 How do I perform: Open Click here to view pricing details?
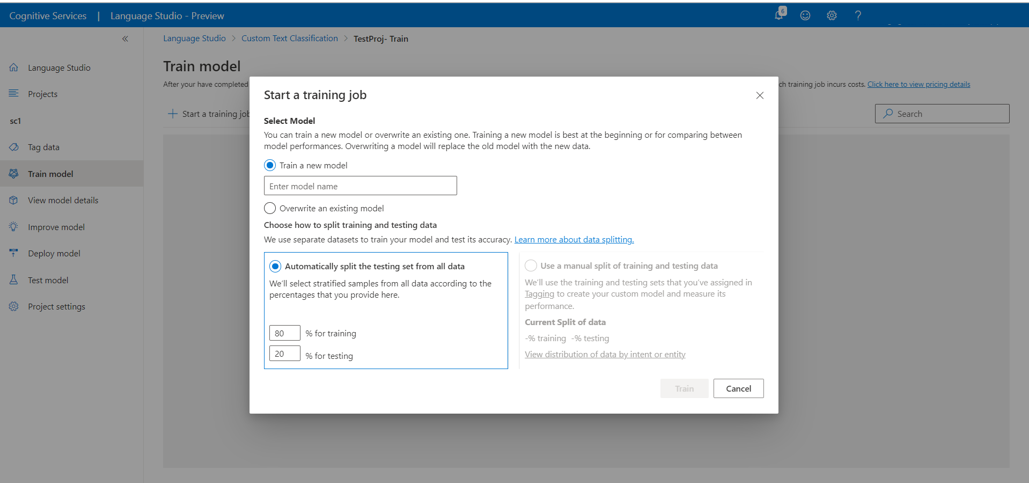coord(919,84)
